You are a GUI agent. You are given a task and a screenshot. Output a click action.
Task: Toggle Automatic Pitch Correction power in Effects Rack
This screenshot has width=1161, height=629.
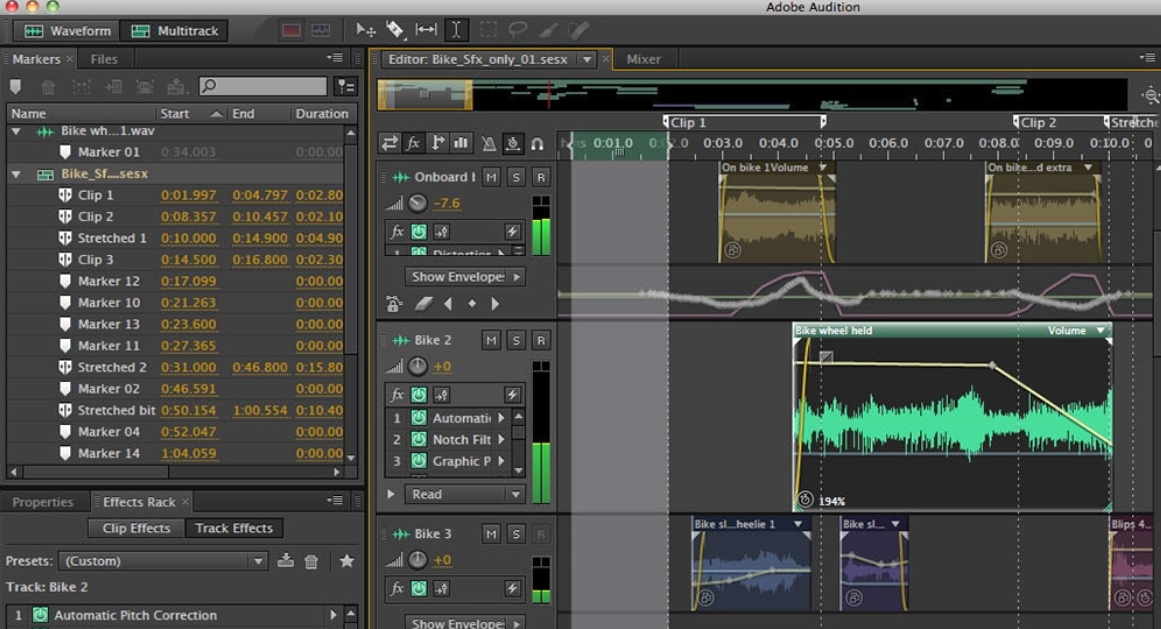pos(40,615)
